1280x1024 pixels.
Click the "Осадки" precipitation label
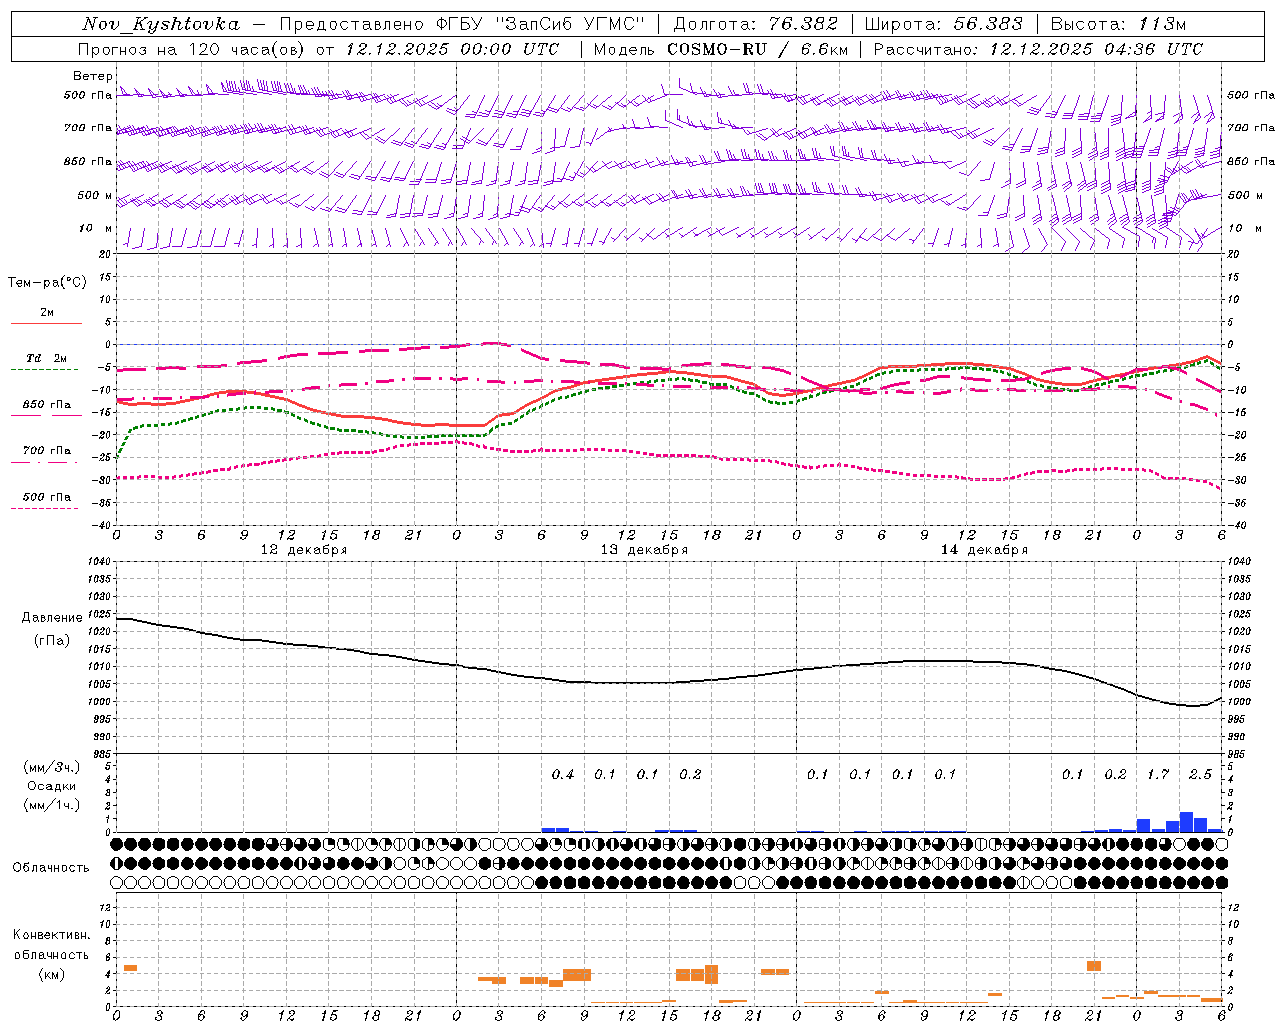click(x=51, y=786)
